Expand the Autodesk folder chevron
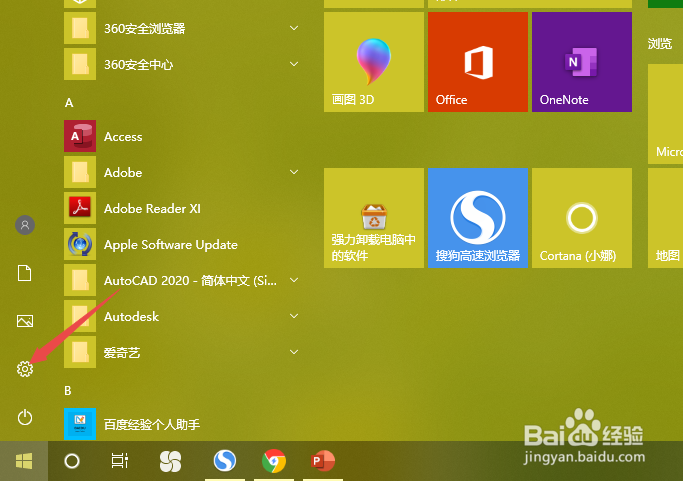 click(294, 316)
